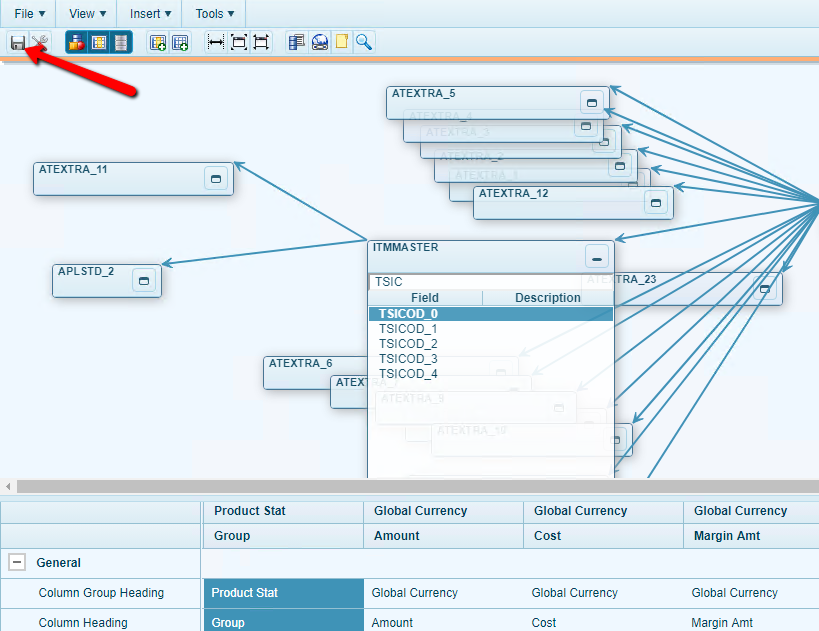Minimize the ITMMASTER table panel

(596, 257)
